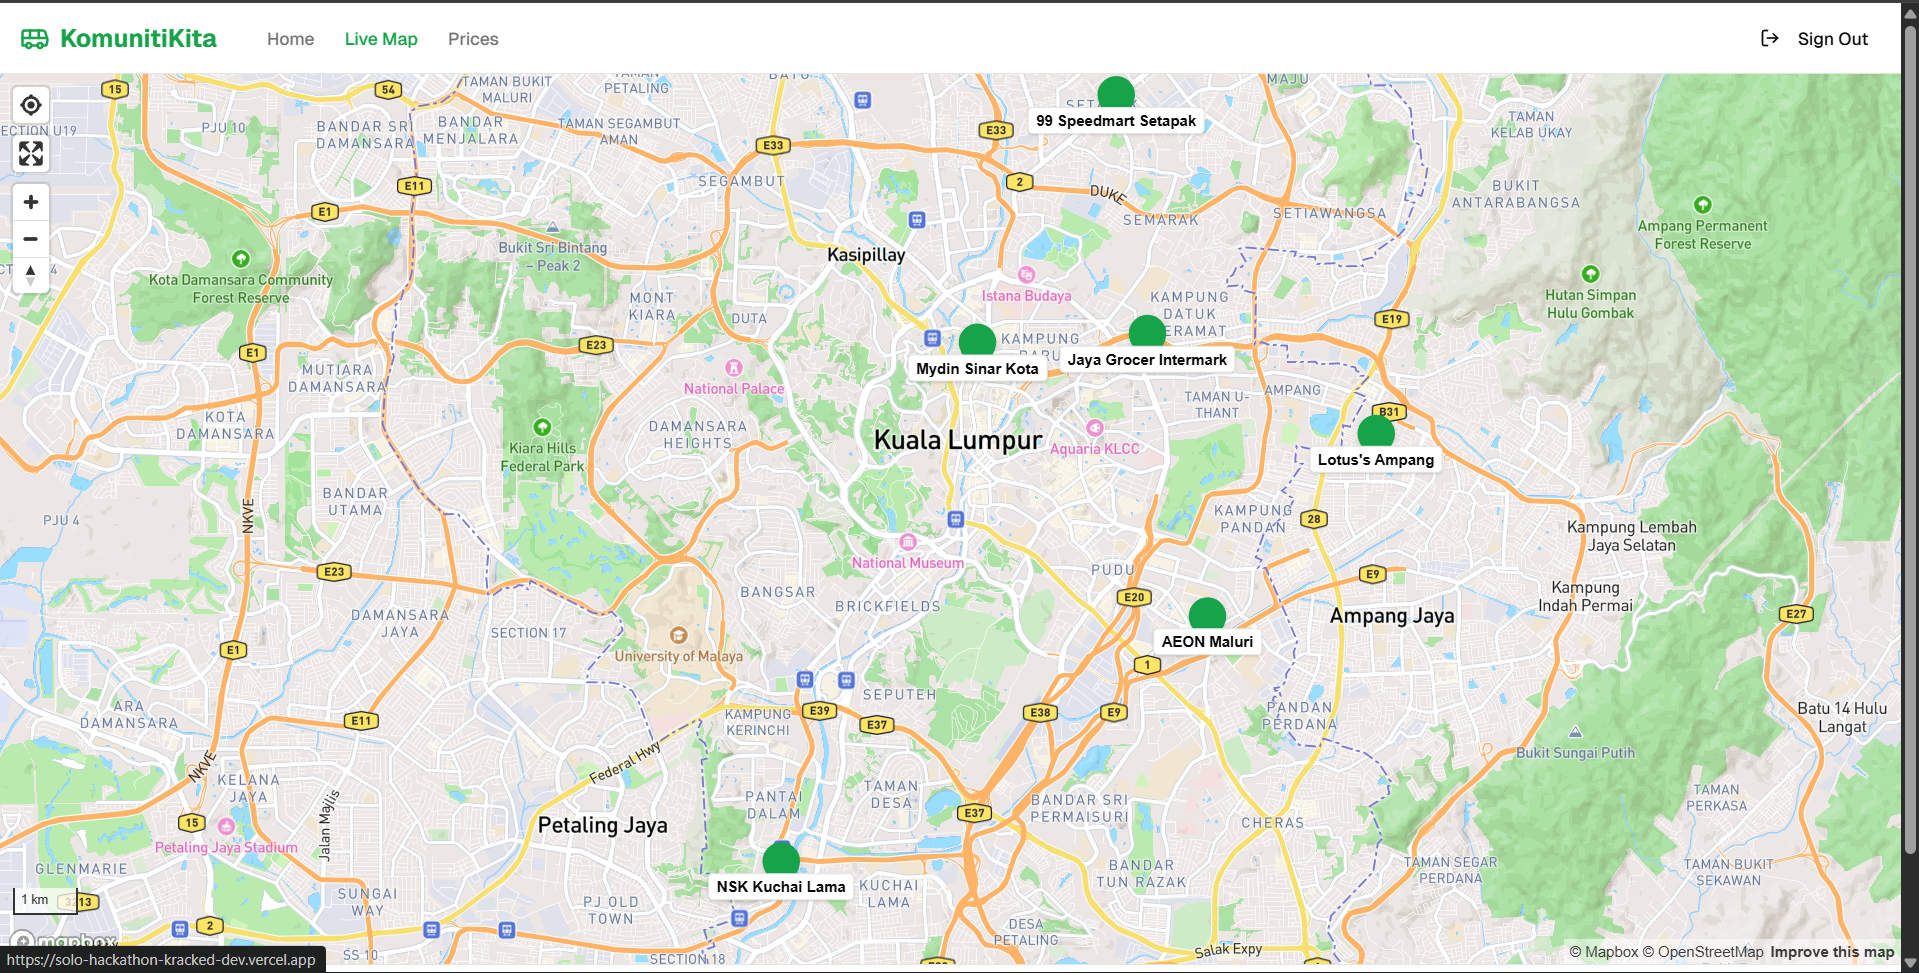The width and height of the screenshot is (1919, 973).
Task: Click the Jaya Grocer Intermark green marker
Action: pos(1147,332)
